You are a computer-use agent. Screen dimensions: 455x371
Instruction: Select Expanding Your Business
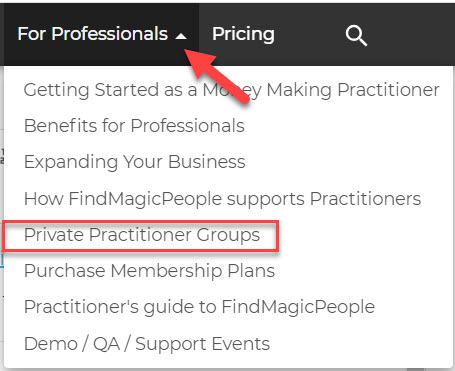pyautogui.click(x=134, y=162)
